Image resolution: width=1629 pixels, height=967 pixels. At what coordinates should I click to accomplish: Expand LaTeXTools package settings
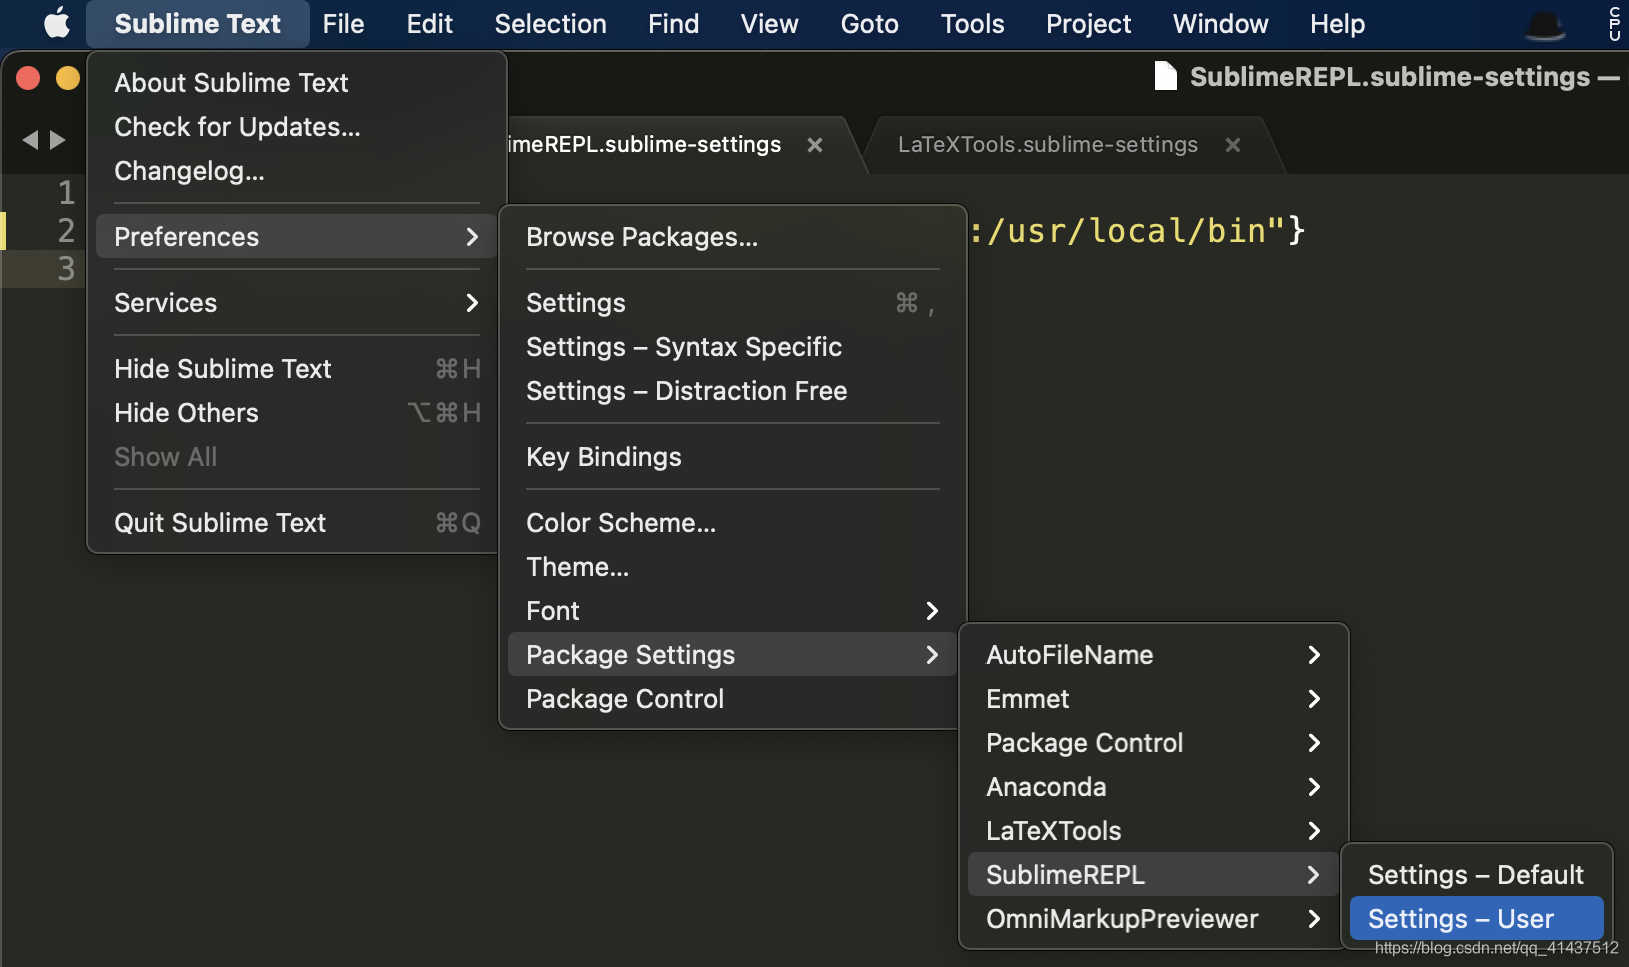point(1154,831)
